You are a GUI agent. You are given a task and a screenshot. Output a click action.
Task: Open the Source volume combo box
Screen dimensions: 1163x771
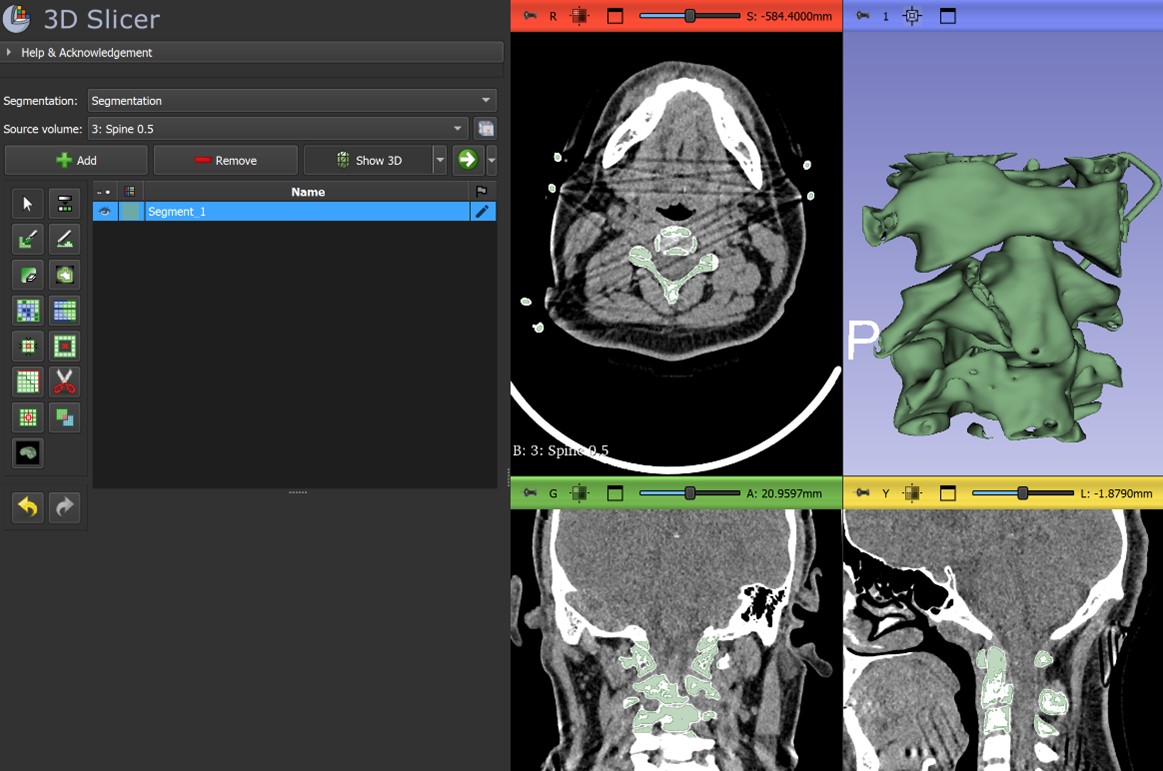click(278, 129)
